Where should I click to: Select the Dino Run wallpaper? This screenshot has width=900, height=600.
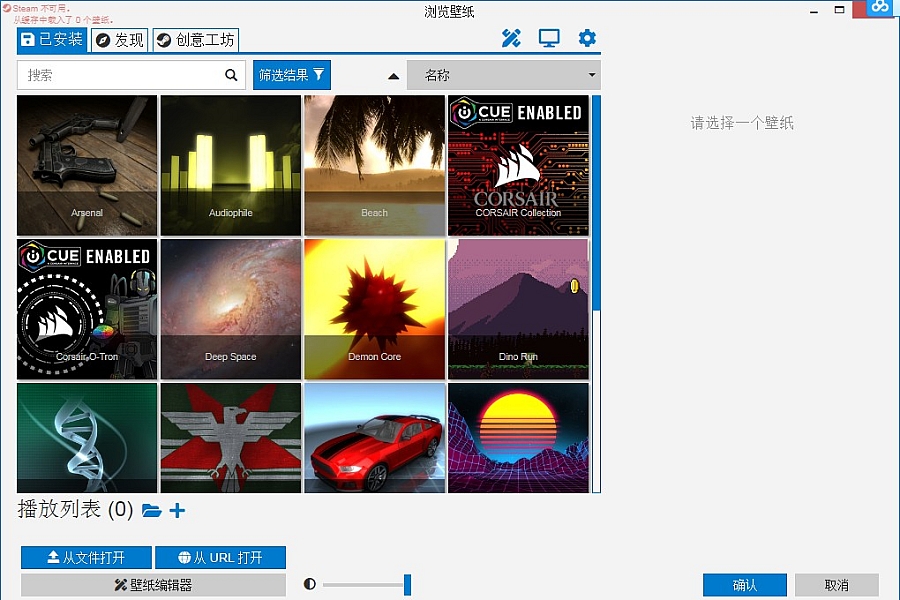(x=518, y=309)
